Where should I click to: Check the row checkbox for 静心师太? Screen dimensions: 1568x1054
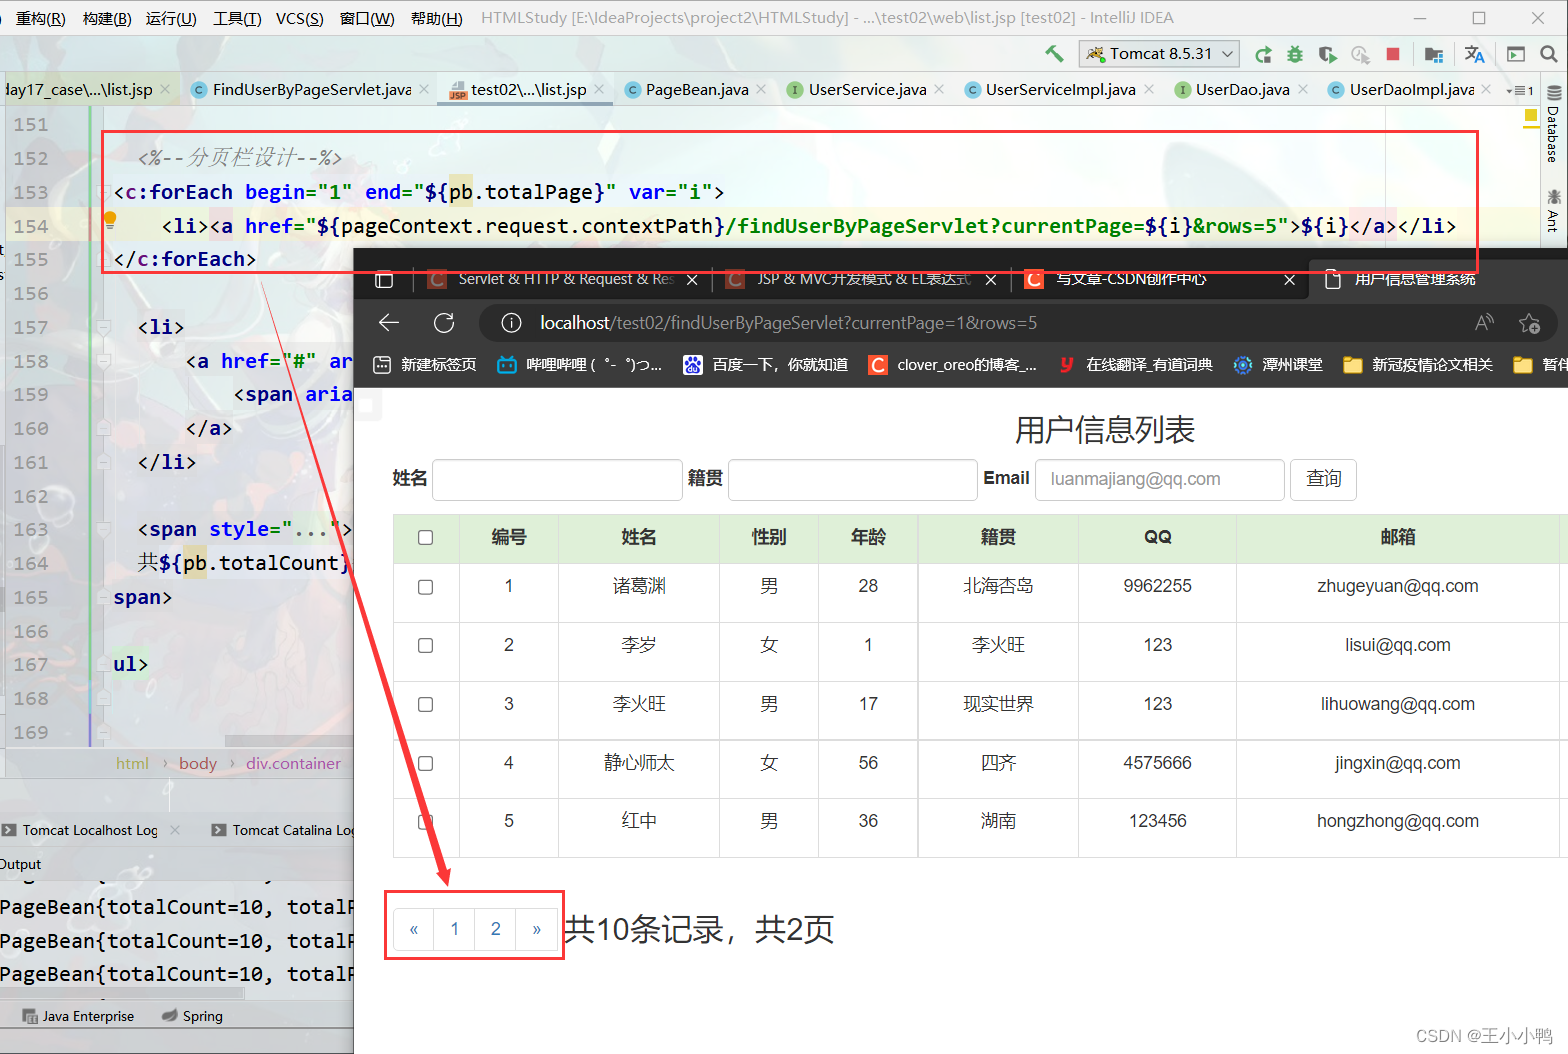pyautogui.click(x=425, y=764)
